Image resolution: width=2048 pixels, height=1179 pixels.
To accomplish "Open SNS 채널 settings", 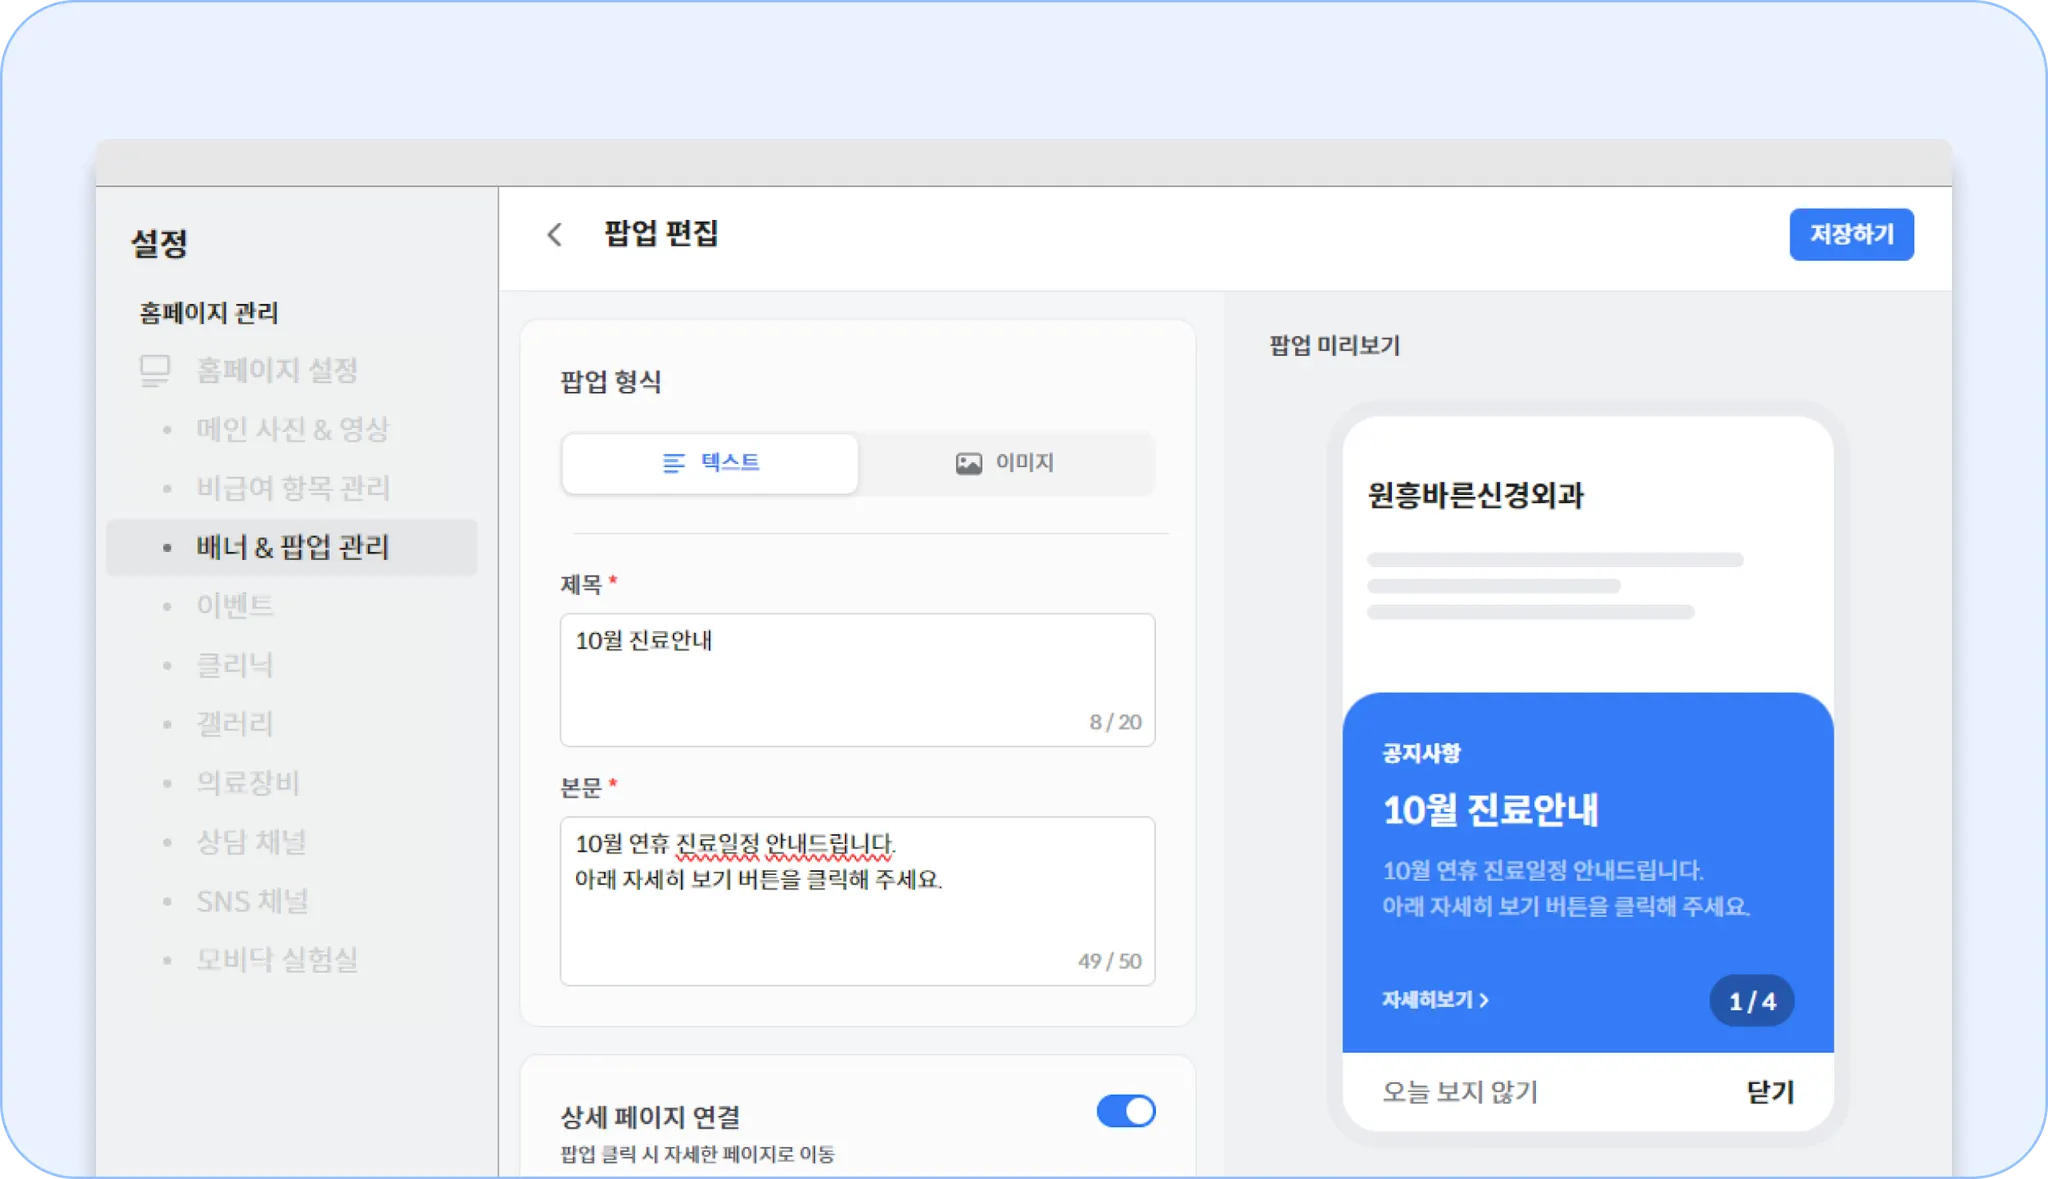I will click(252, 901).
